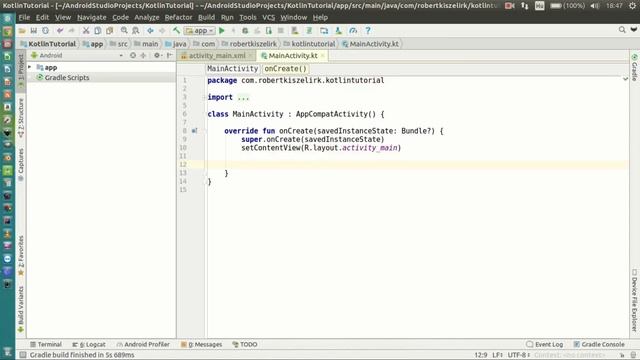Viewport: 640px width, 360px height.
Task: Navigate Back with the toolbar arrow
Action: (150, 31)
